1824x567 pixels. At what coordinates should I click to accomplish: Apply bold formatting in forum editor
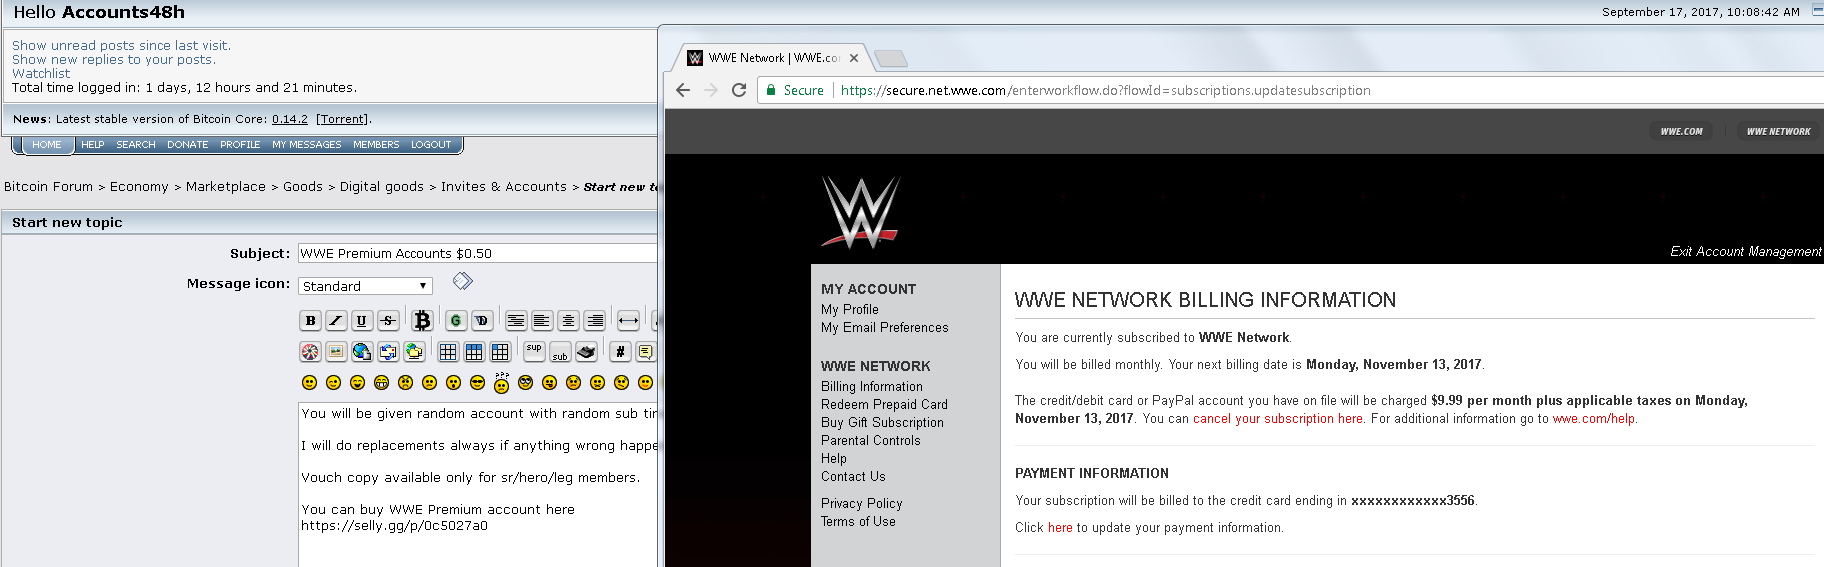(310, 320)
